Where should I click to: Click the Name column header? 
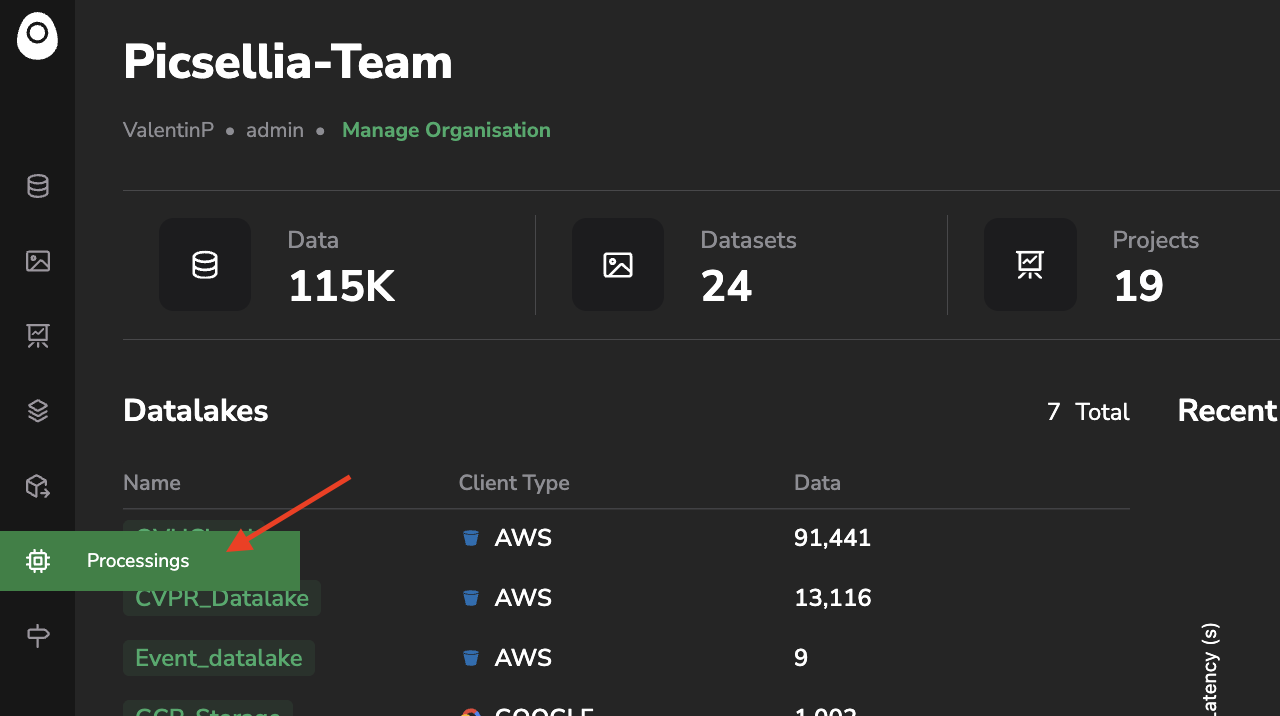pyautogui.click(x=152, y=483)
